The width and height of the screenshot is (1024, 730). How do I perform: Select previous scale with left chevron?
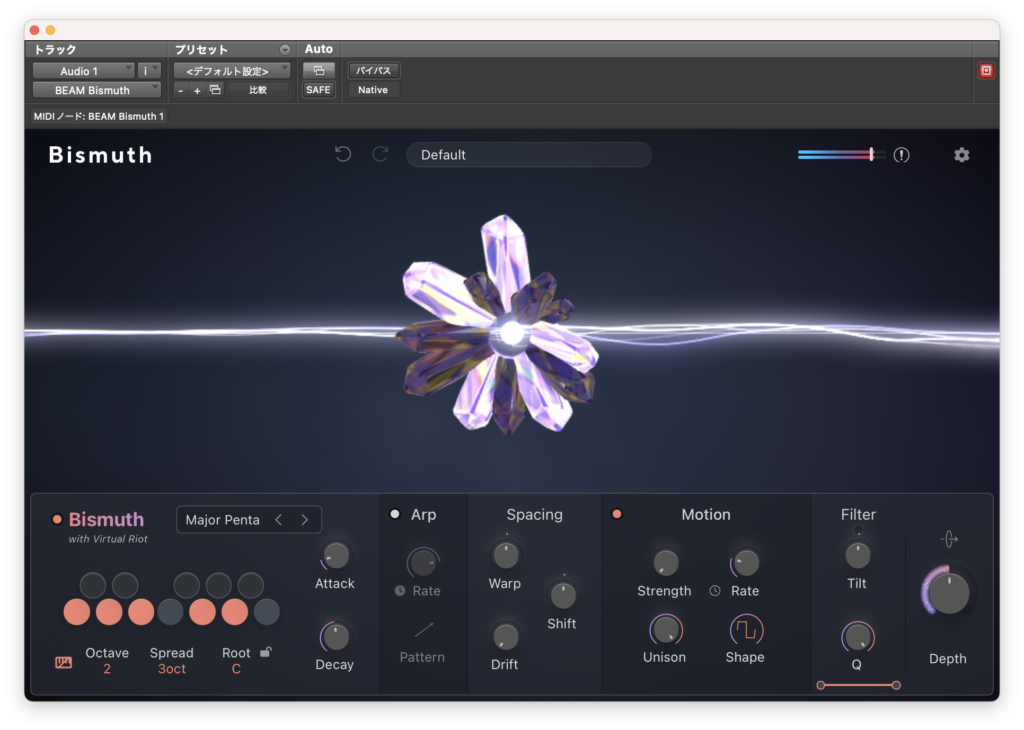[x=279, y=520]
